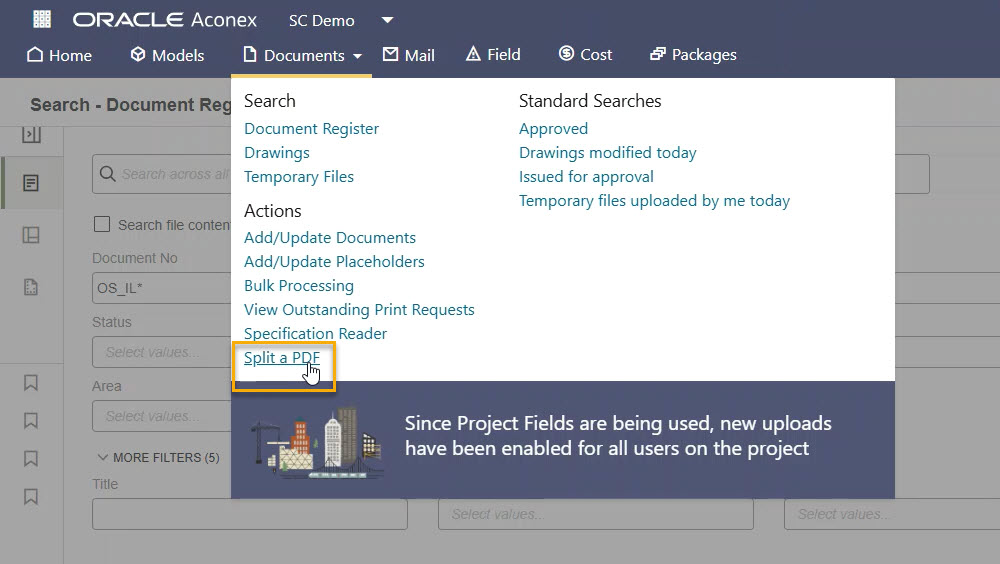Click the Project Fields announcement banner
Viewport: 1000px width, 564px height.
[562, 440]
